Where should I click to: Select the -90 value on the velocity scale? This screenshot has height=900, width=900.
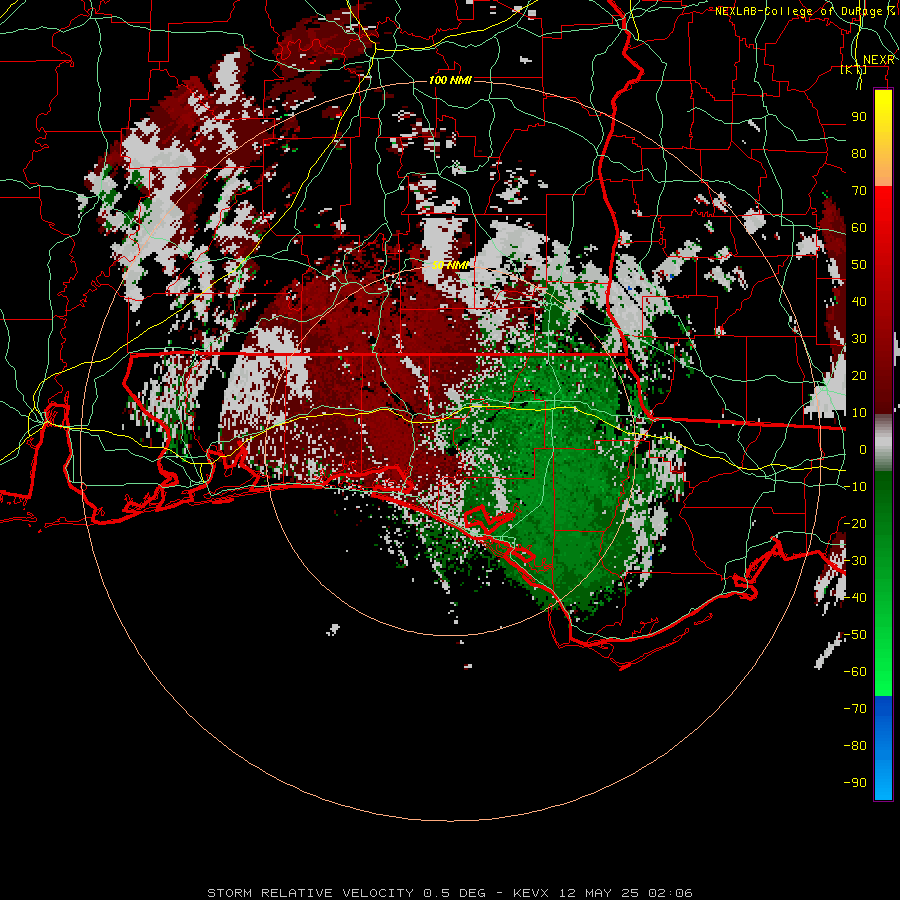pos(855,783)
